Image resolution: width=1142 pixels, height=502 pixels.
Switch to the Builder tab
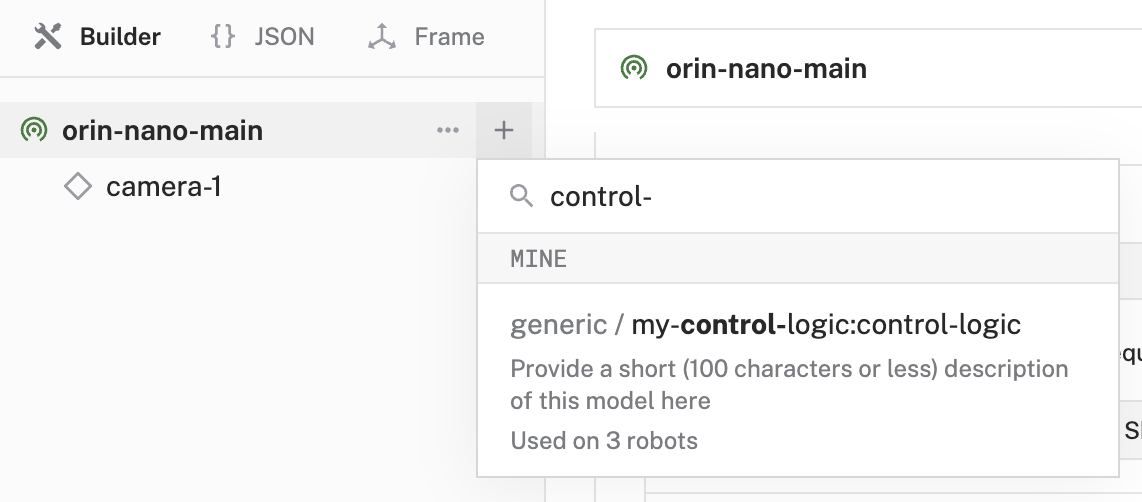[119, 37]
